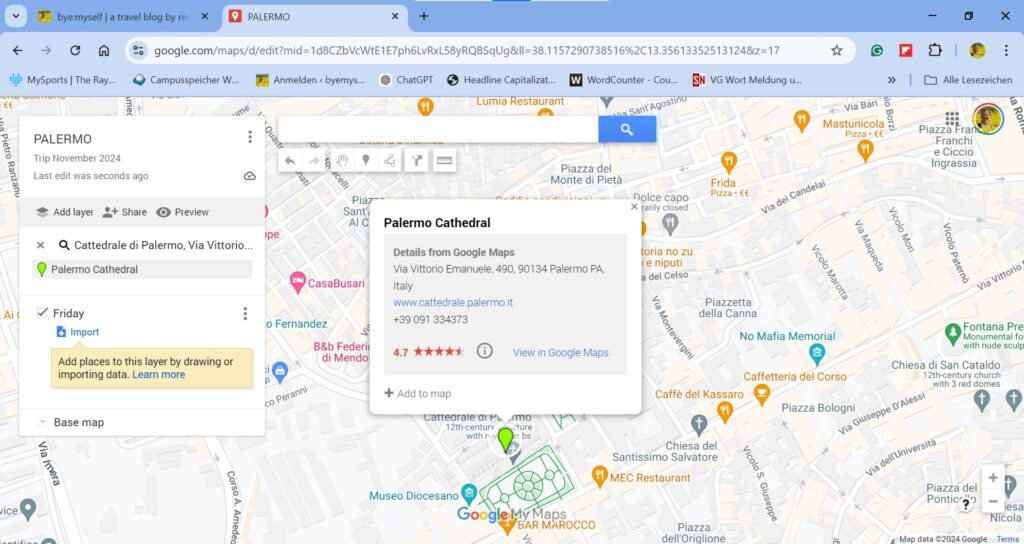Redo the last map edit
Viewport: 1024px width, 544px height.
click(314, 161)
